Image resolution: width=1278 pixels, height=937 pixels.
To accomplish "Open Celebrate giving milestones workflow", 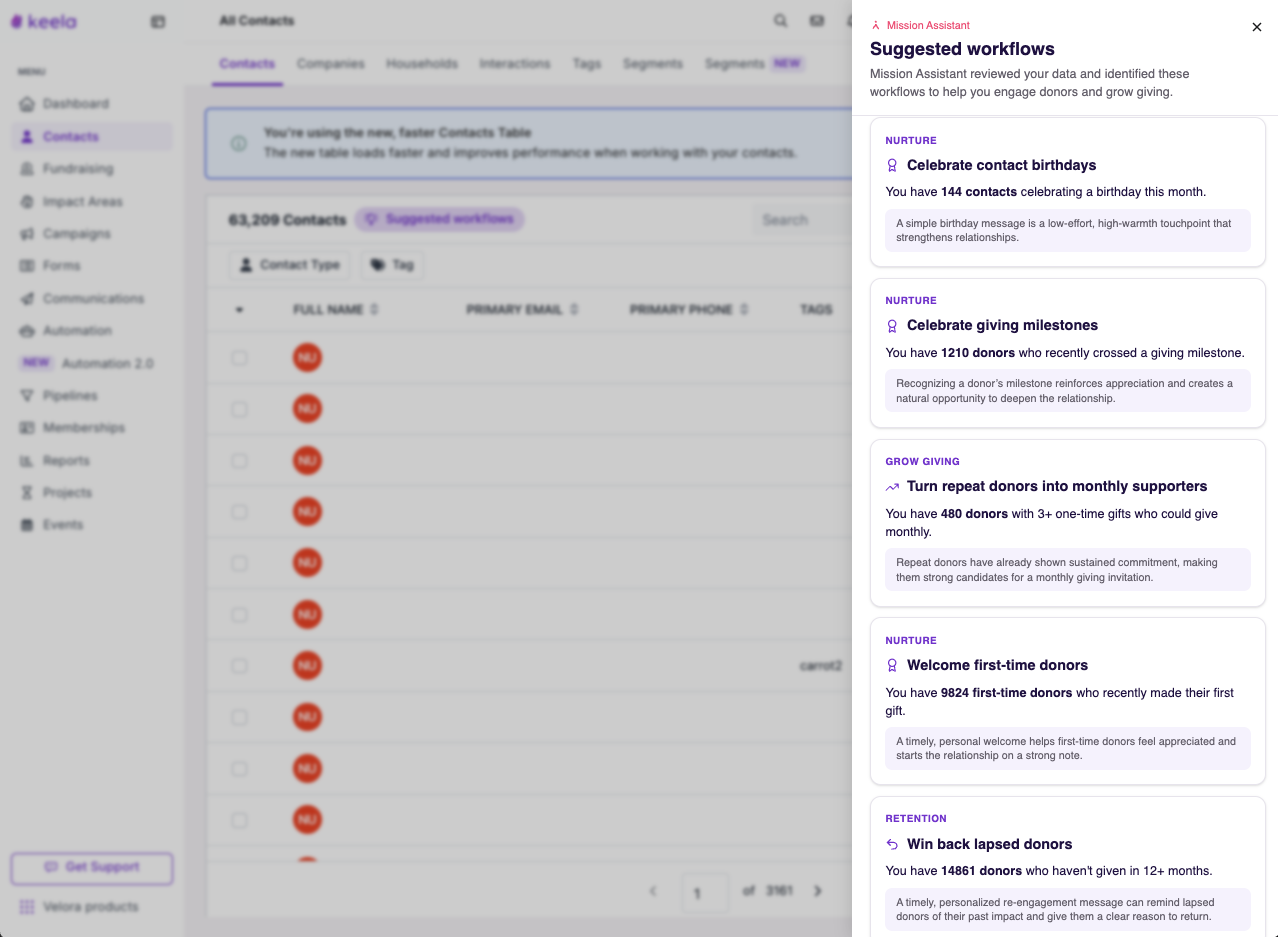I will tap(1068, 353).
